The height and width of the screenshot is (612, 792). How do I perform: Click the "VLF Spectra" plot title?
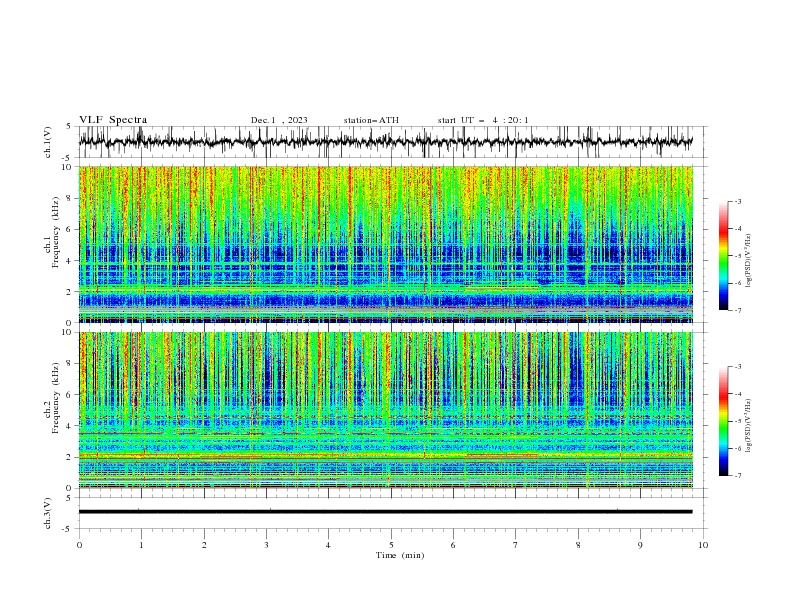click(113, 120)
